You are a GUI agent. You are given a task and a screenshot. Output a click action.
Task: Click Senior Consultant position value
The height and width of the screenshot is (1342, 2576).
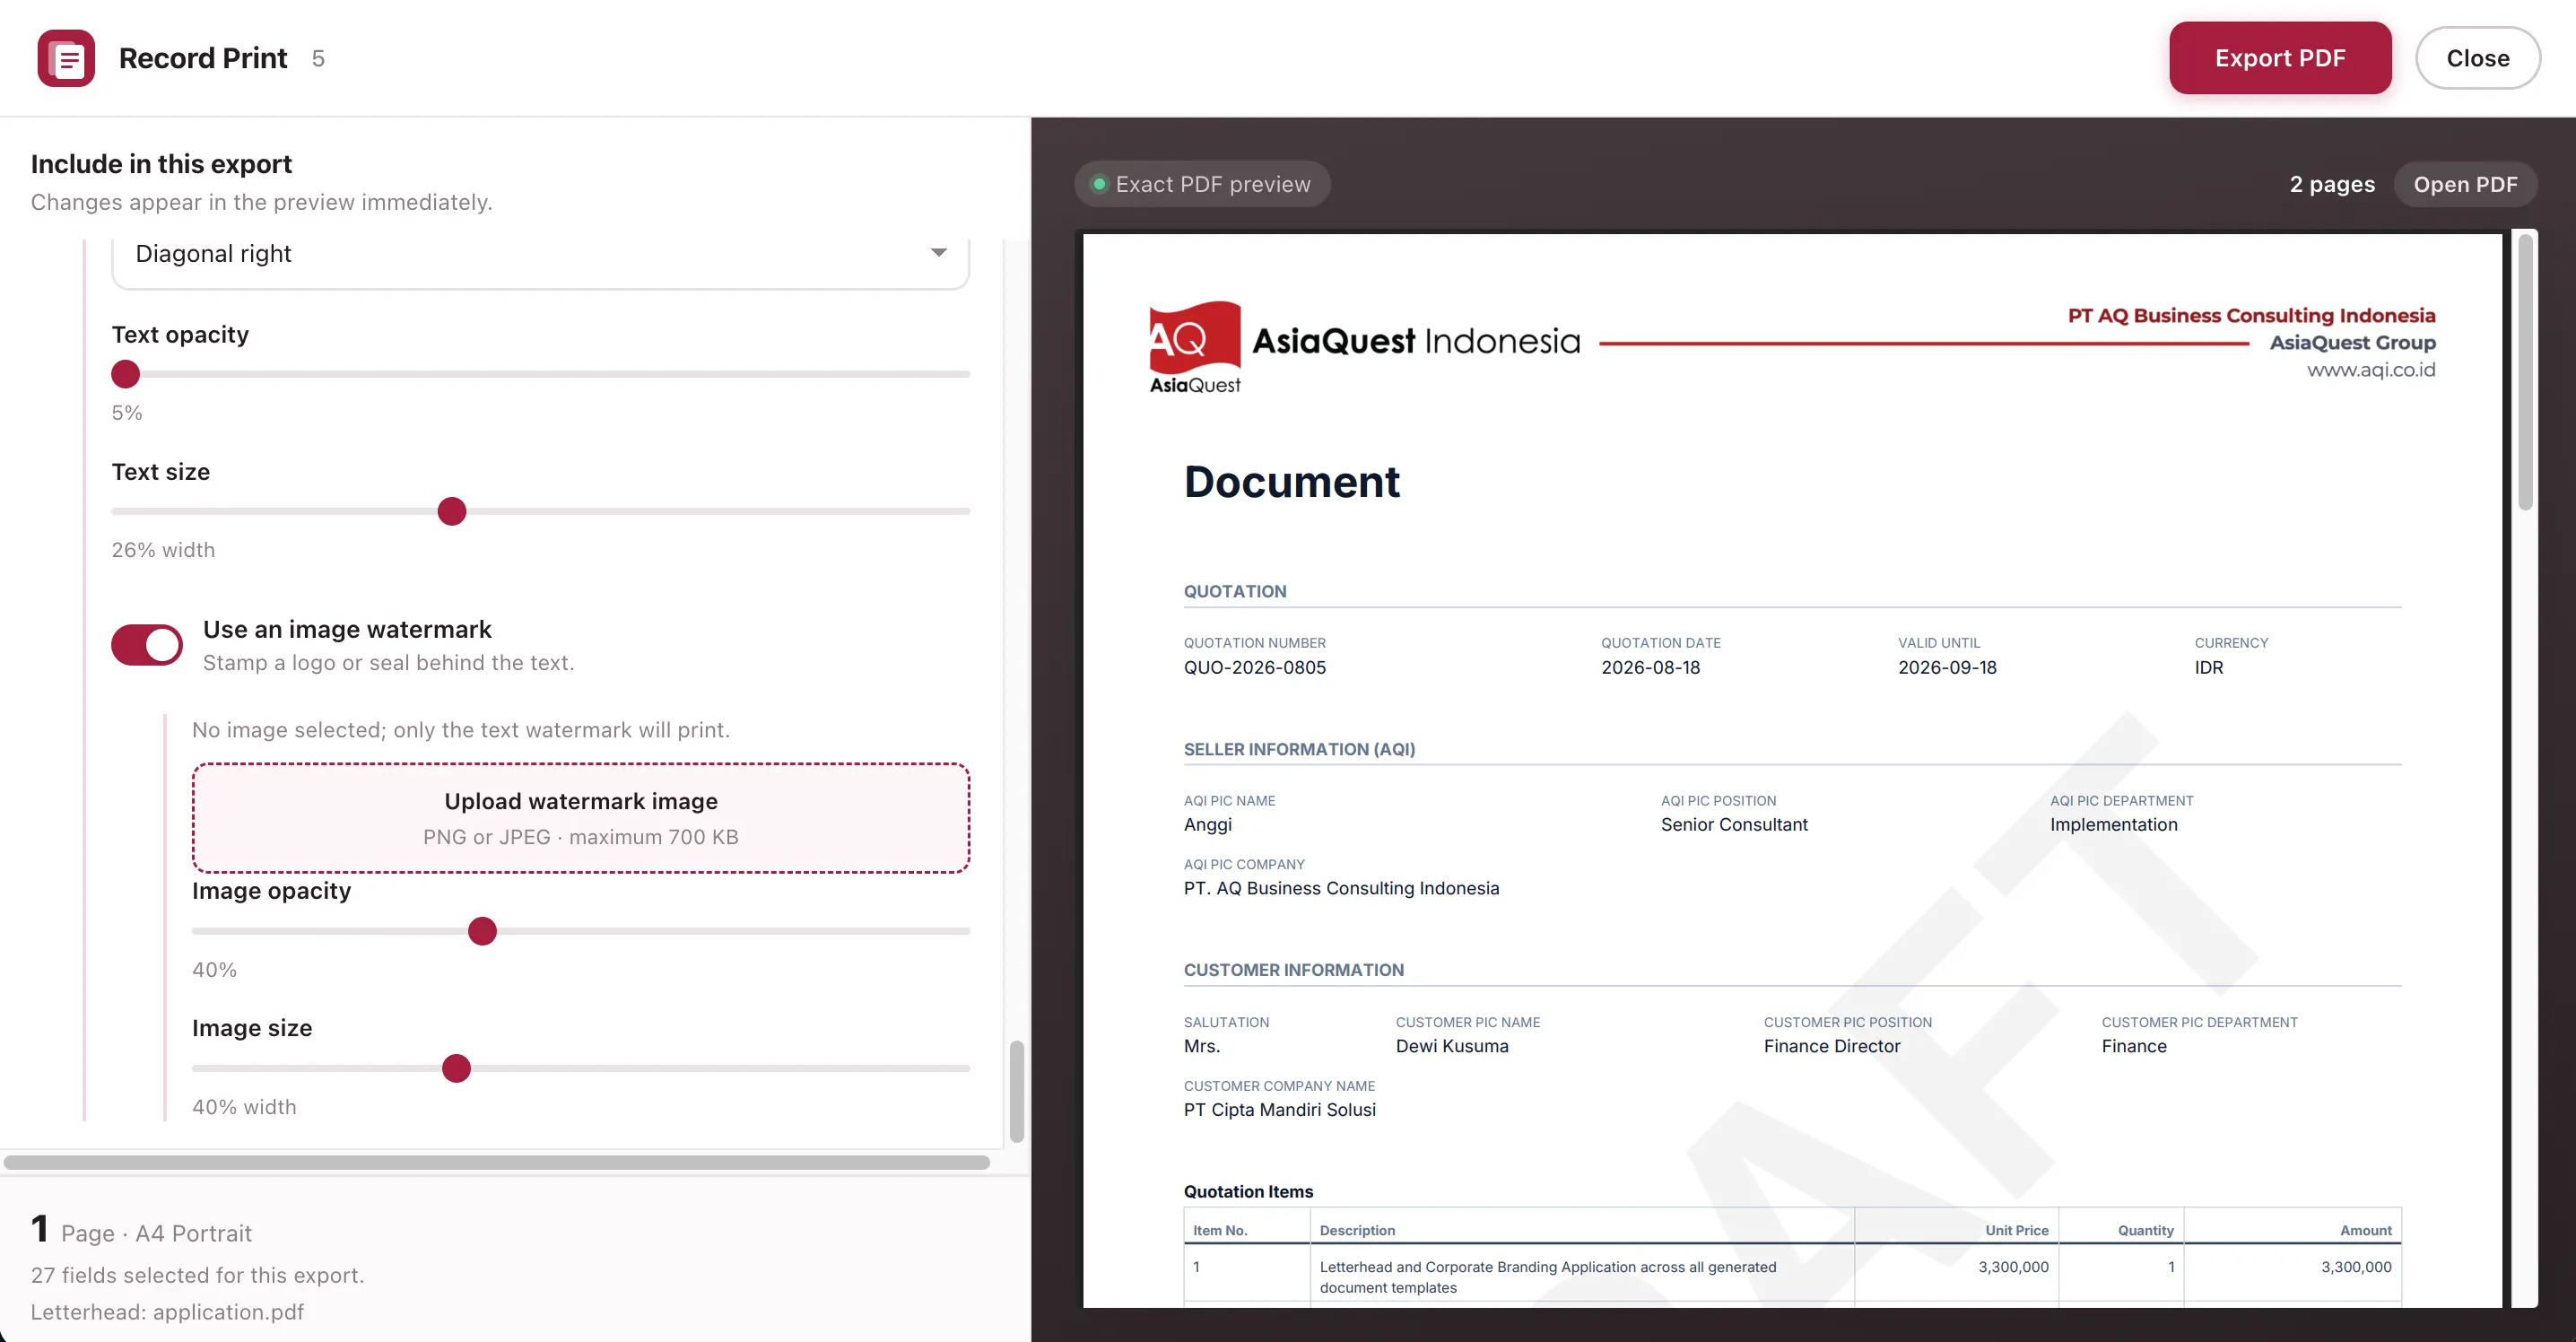pos(1734,825)
